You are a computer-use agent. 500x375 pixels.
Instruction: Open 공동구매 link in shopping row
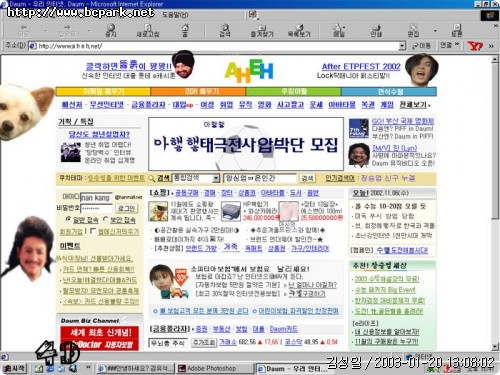[x=187, y=193]
